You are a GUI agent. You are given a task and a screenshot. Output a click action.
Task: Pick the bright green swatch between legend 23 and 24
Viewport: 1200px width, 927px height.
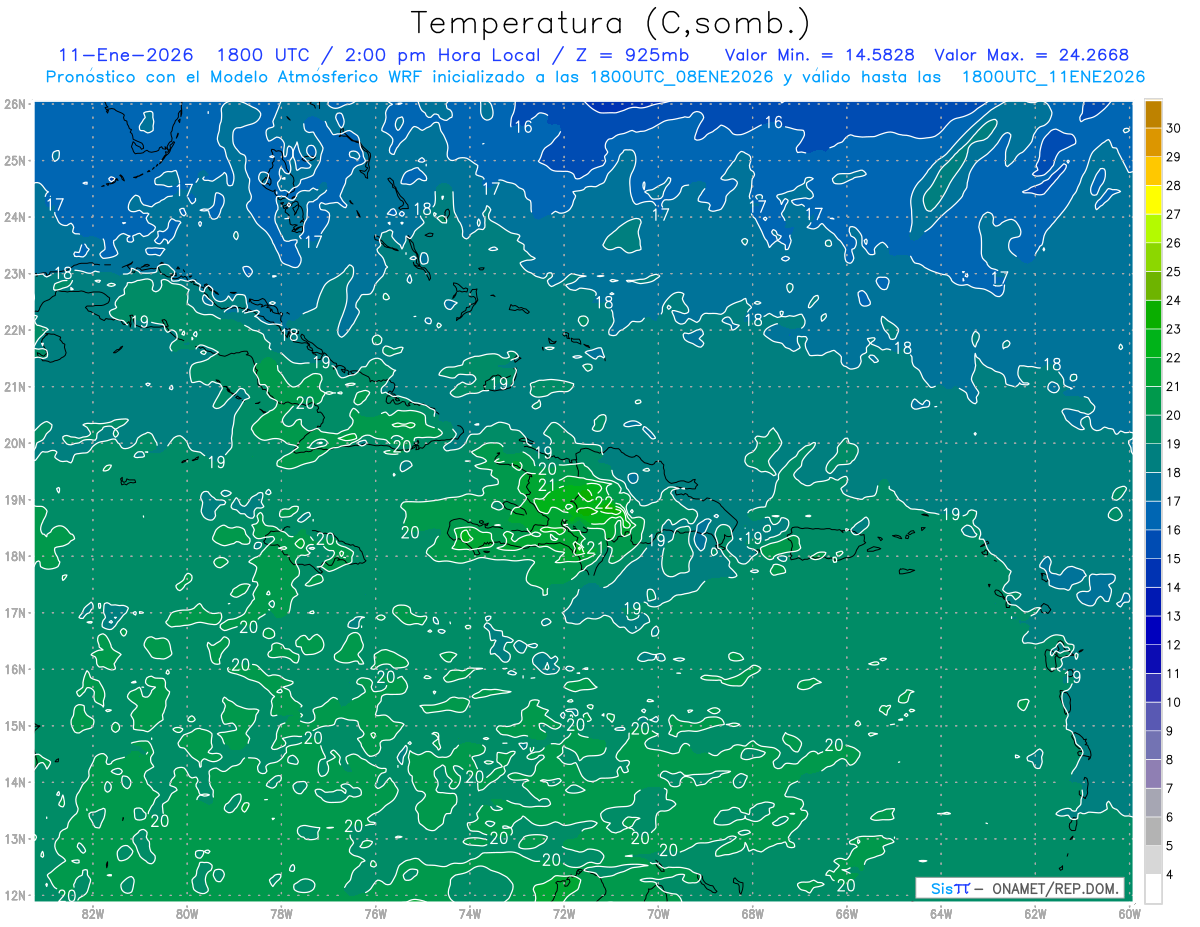point(1154,315)
